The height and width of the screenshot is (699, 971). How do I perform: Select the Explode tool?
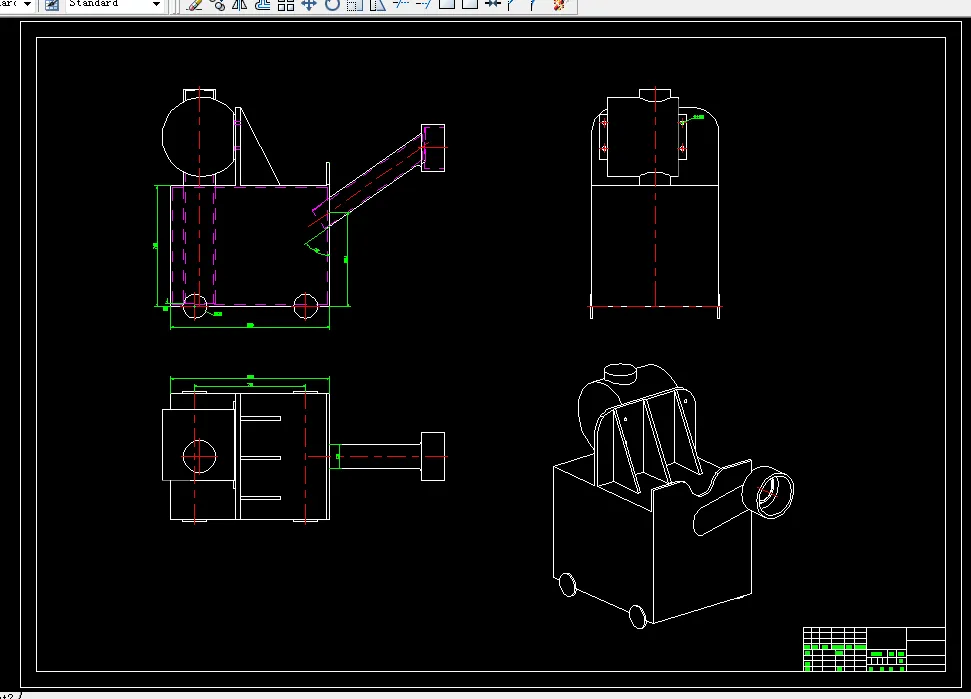pyautogui.click(x=559, y=5)
